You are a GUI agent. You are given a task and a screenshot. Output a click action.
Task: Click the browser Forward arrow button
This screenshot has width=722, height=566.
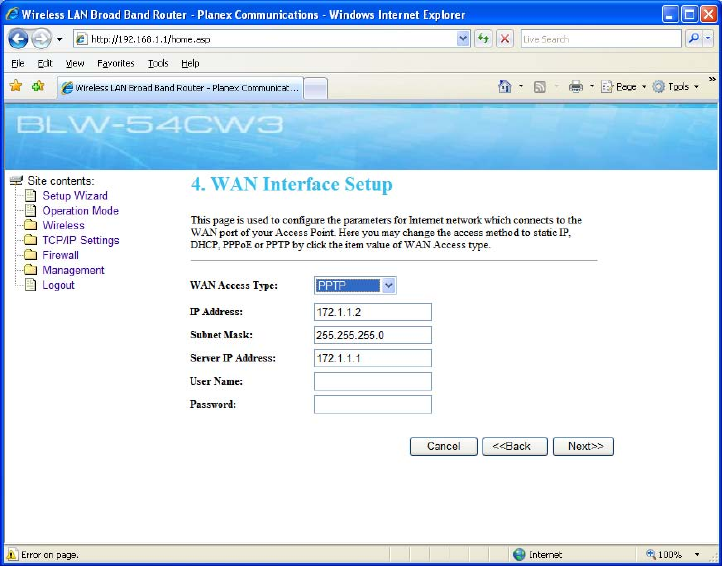(x=42, y=39)
